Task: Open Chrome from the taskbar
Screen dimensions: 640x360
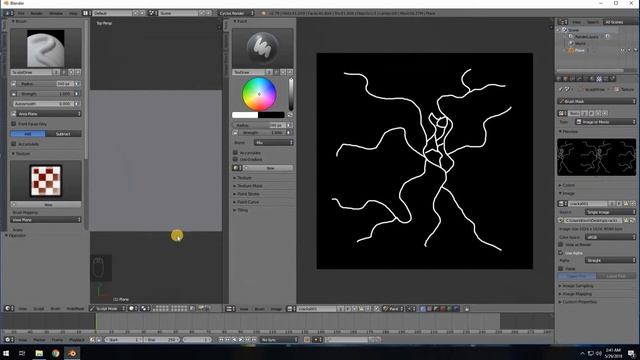Action: [x=56, y=353]
